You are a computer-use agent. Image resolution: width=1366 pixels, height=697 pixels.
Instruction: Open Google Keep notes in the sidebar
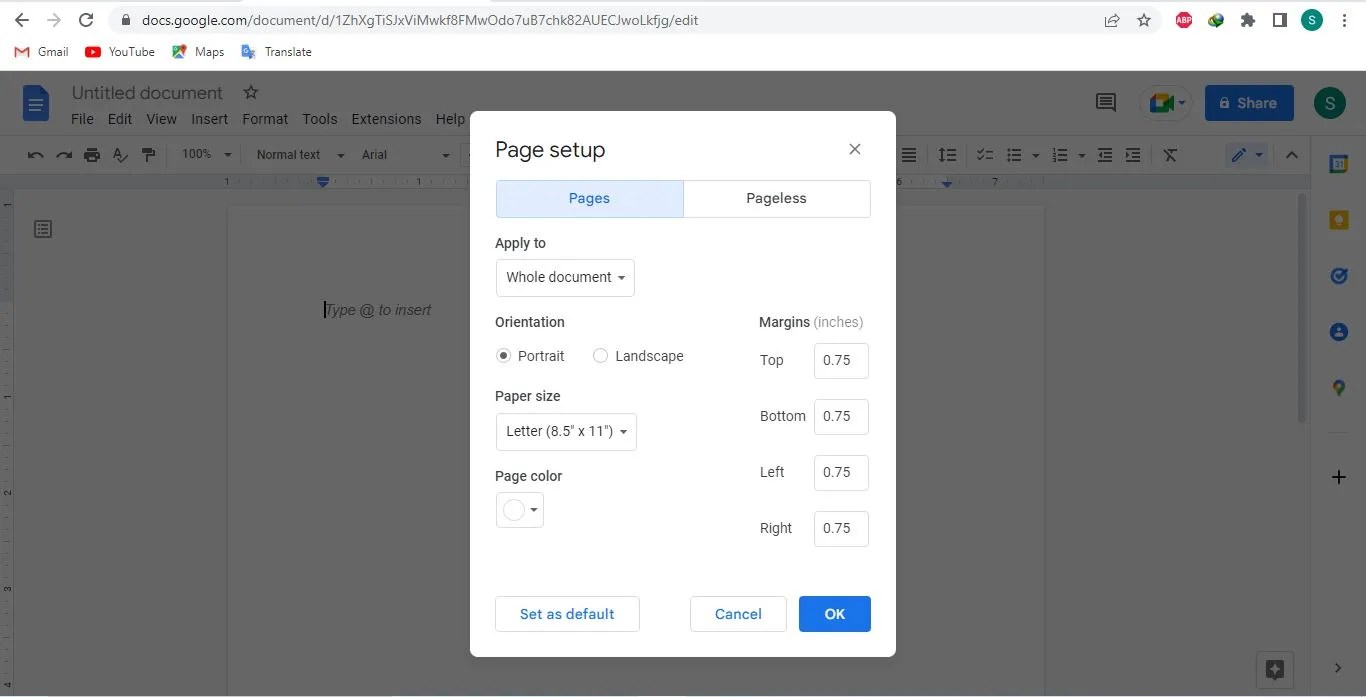1339,220
